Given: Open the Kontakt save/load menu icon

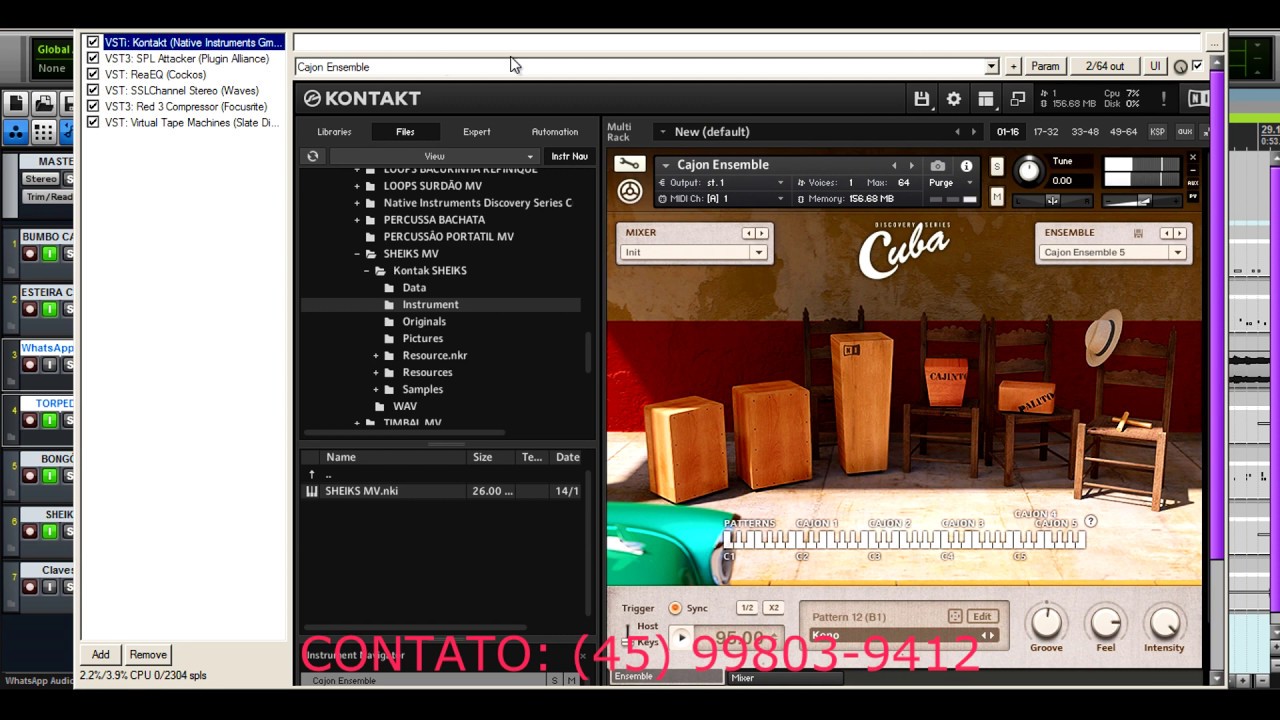Looking at the screenshot, I should [x=921, y=98].
